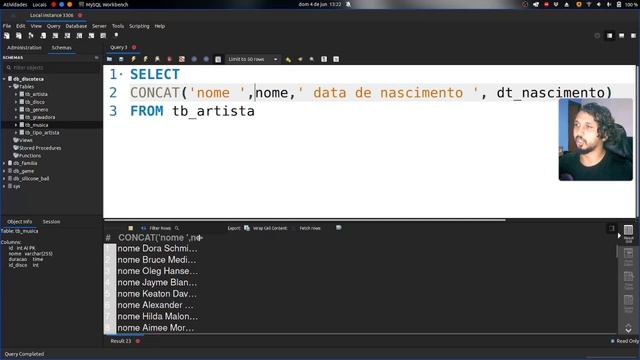The width and height of the screenshot is (640, 360).
Task: Create new table toolbar icon
Action: click(x=55, y=36)
